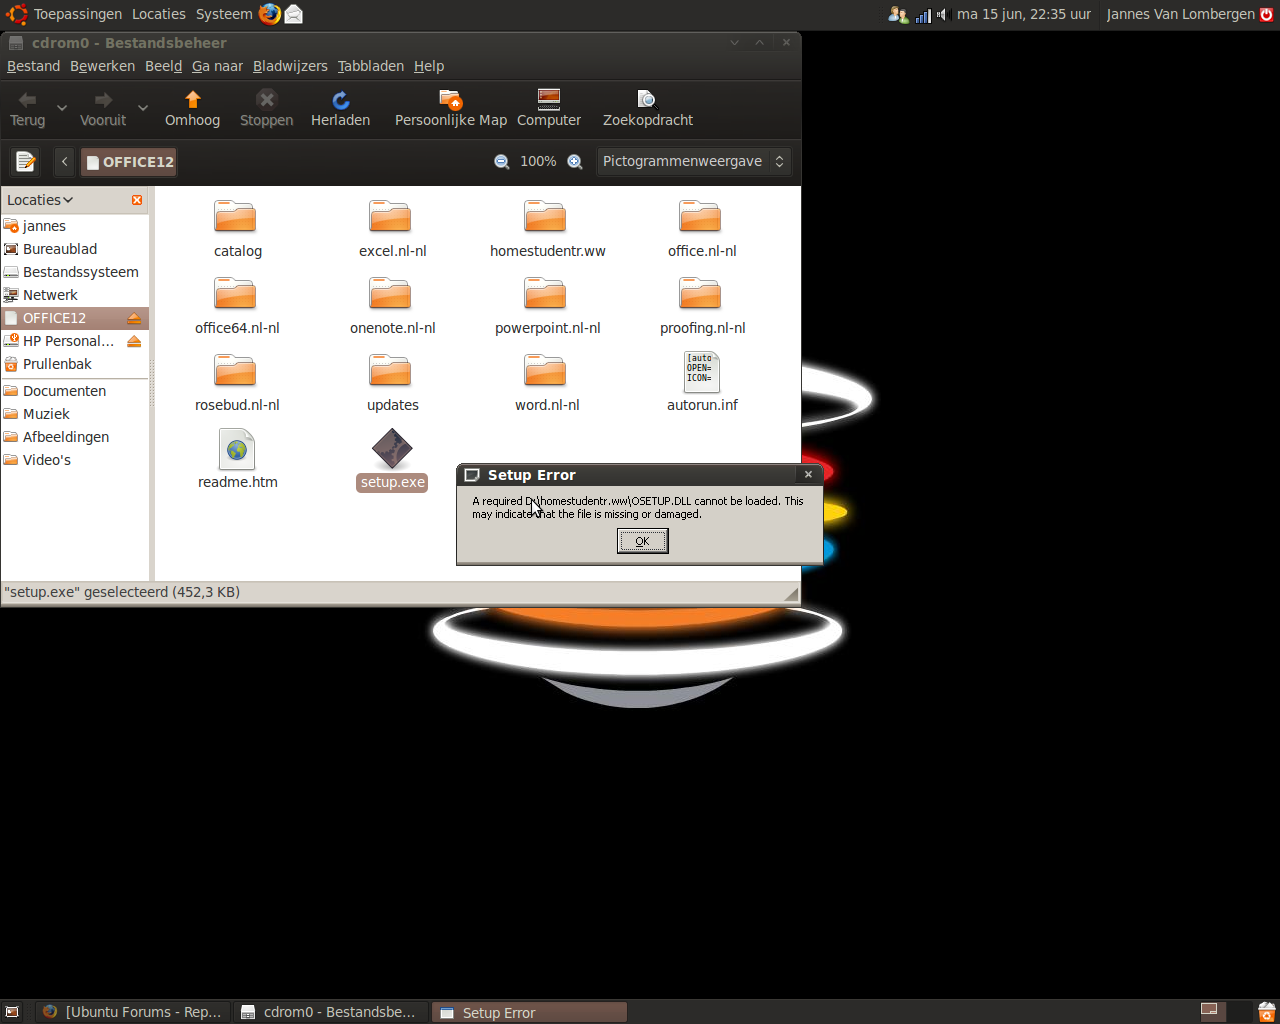Click Show Desktop icon in bottom panel

tap(12, 1012)
